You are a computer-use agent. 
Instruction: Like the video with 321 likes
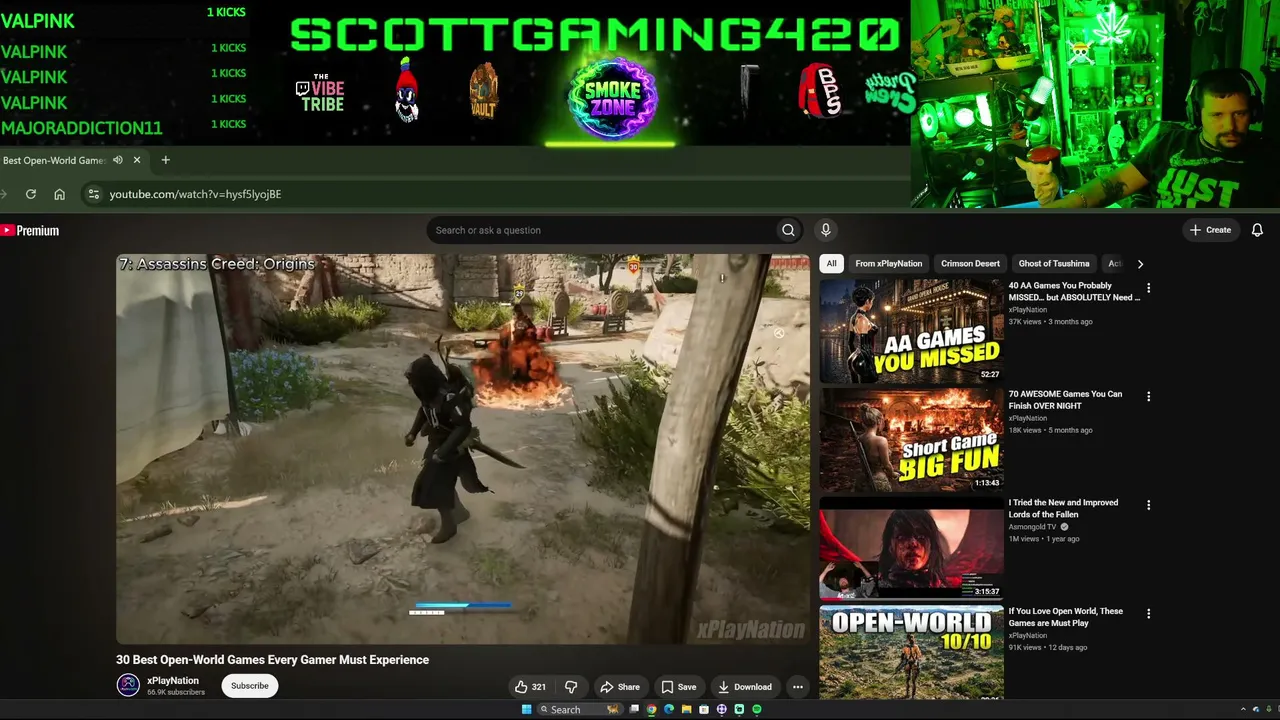[530, 687]
